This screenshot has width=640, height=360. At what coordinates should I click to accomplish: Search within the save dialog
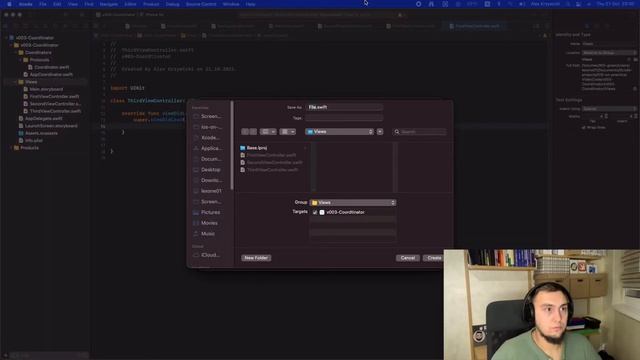click(x=420, y=132)
